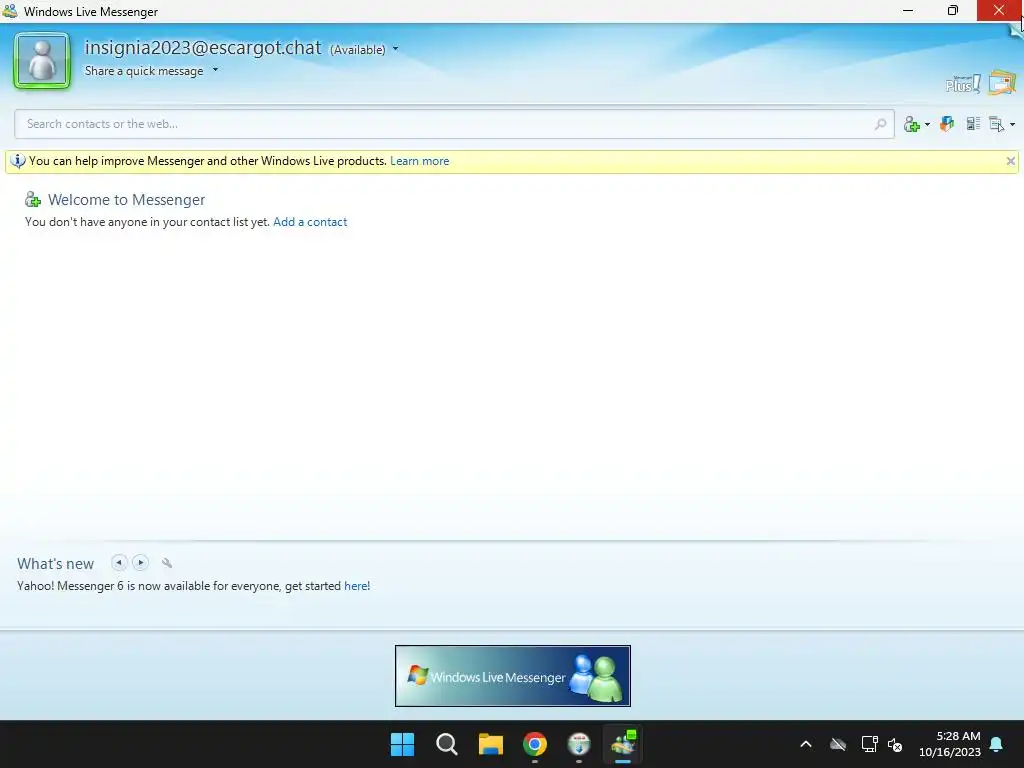1024x768 pixels.
Task: Restore down the Messenger window
Action: pos(953,10)
